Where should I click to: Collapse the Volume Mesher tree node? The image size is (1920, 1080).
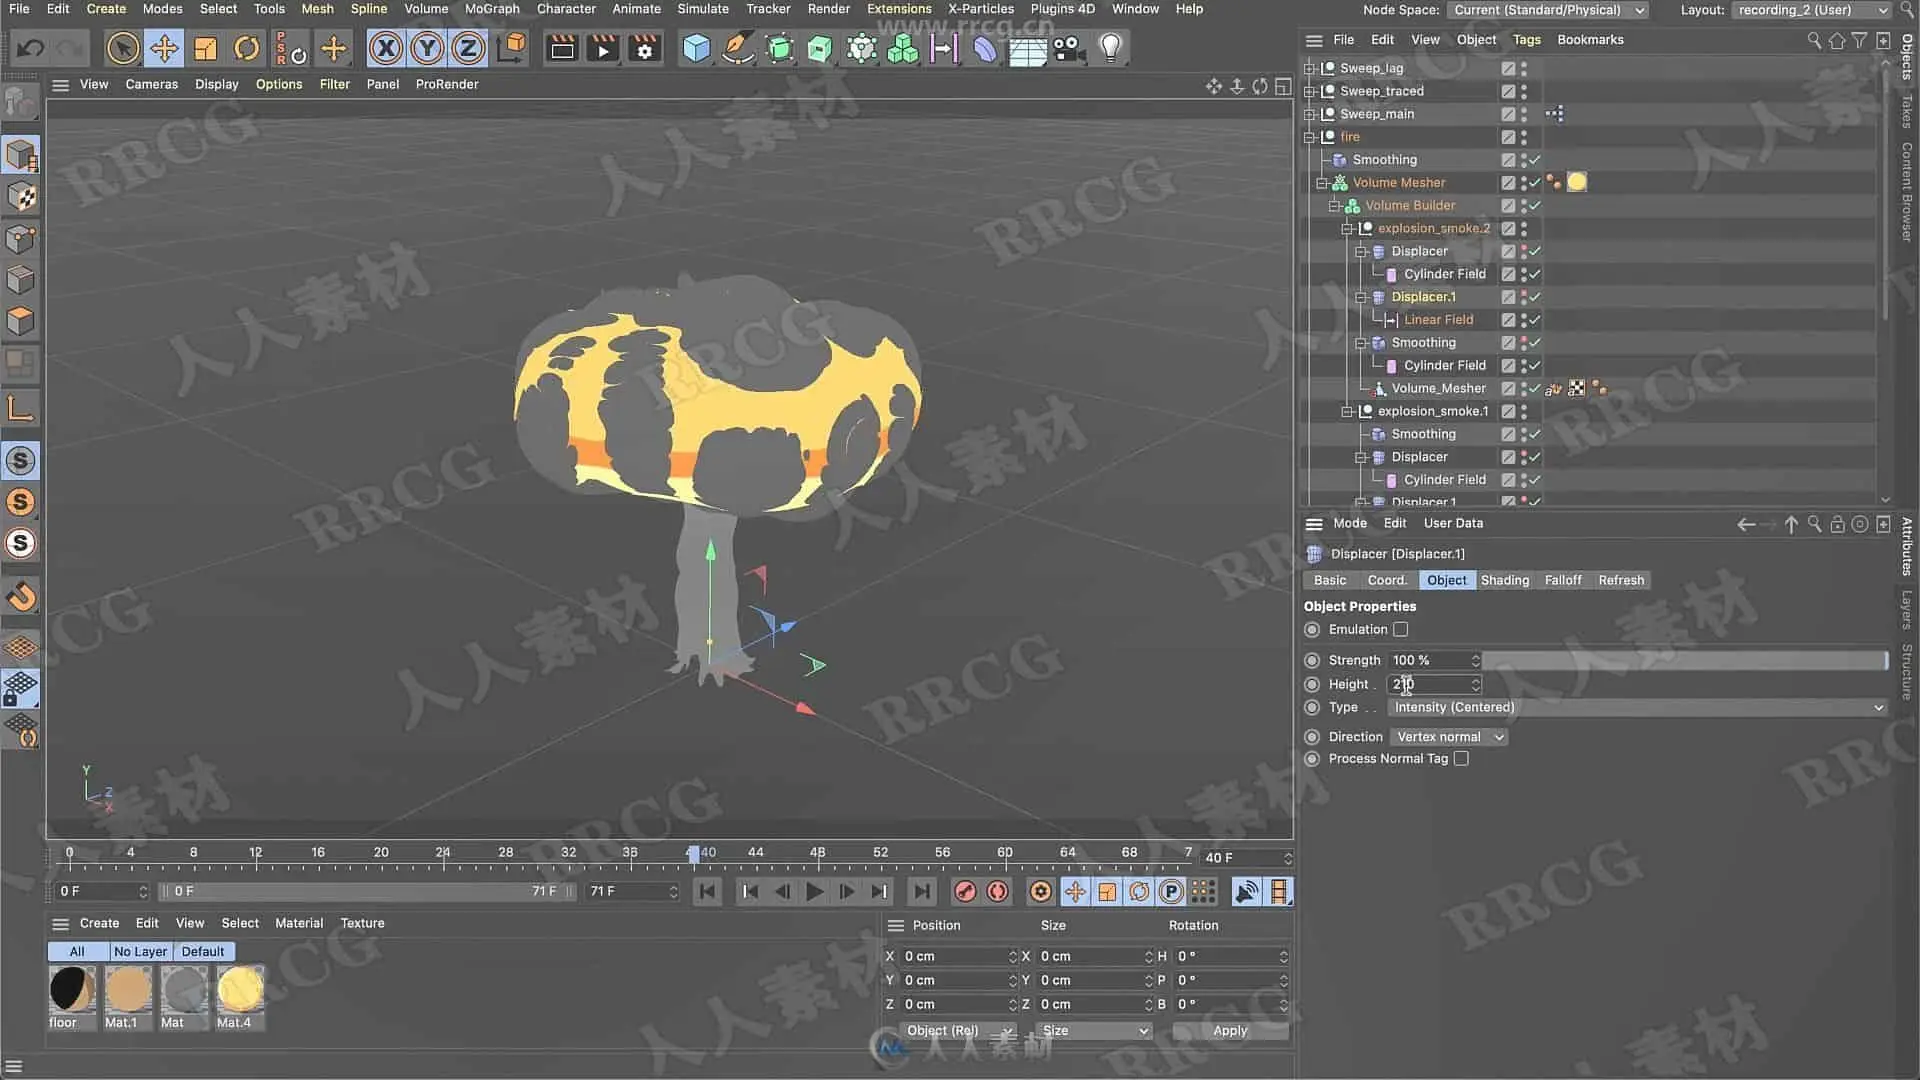[x=1322, y=183]
